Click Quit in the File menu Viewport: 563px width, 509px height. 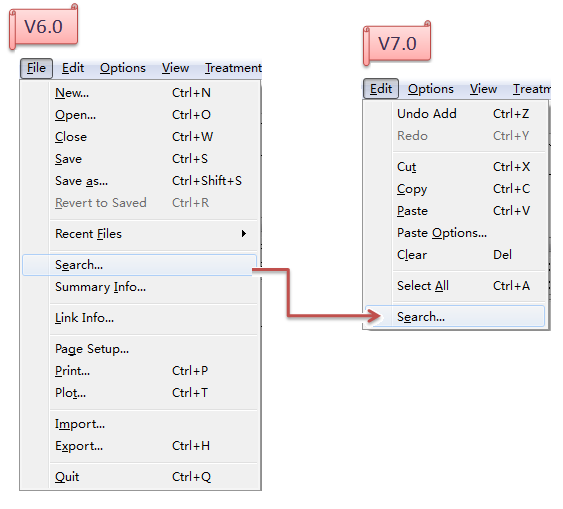coord(140,477)
